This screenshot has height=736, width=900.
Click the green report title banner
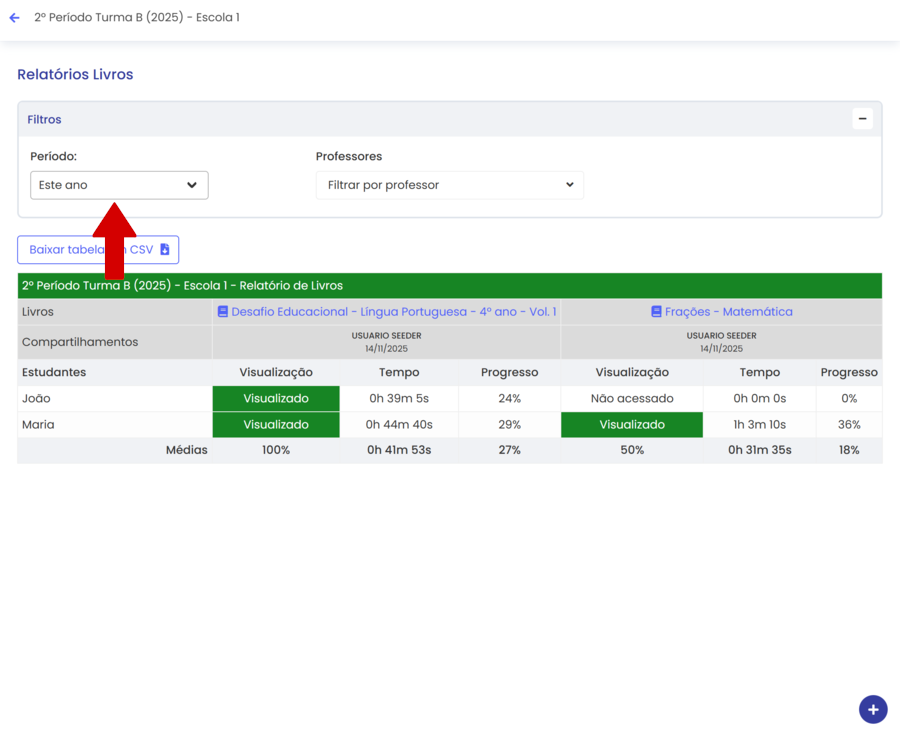click(x=449, y=286)
